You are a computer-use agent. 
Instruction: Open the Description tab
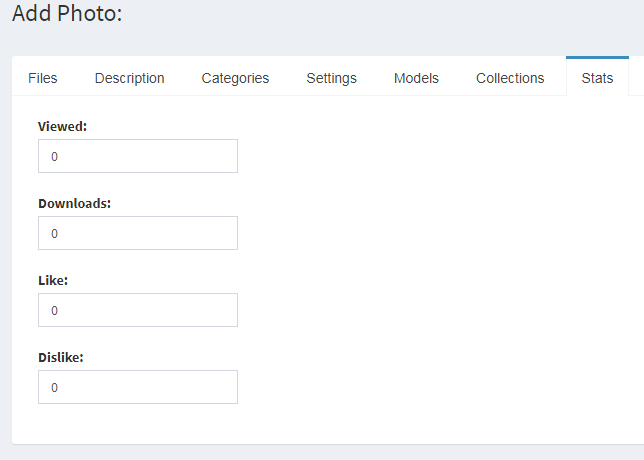coord(129,78)
